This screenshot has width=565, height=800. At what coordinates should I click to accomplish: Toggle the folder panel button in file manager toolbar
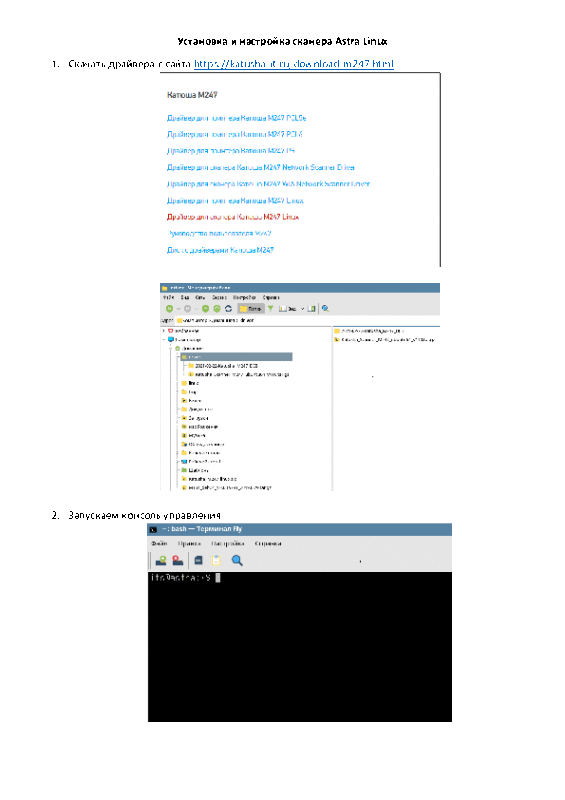[x=251, y=309]
